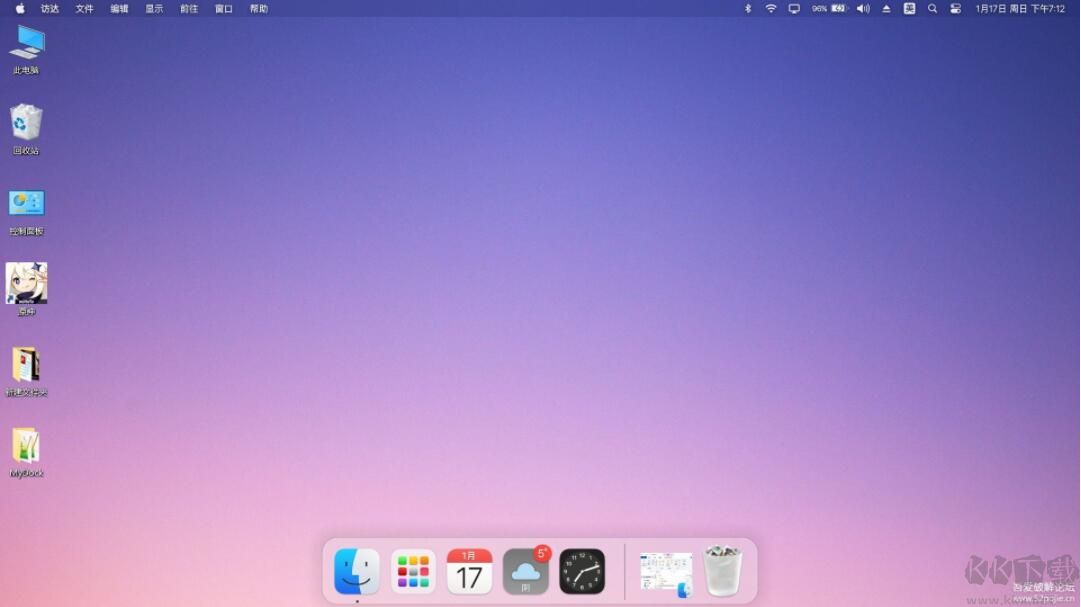Viewport: 1081px width, 607px height.
Task: Open the 前往 (Go) menu
Action: 188,9
